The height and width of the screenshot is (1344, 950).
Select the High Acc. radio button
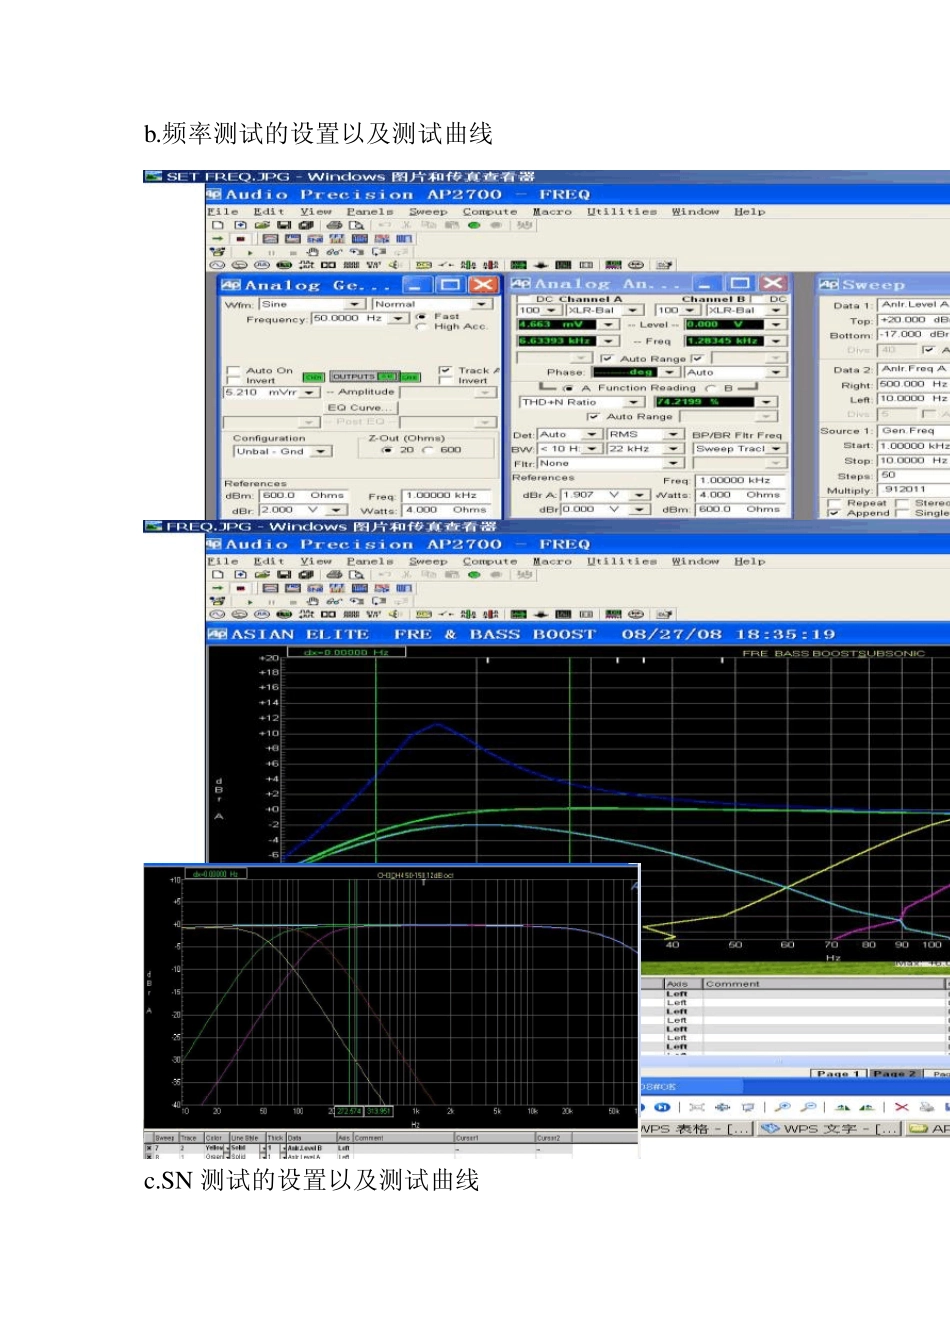tap(421, 326)
